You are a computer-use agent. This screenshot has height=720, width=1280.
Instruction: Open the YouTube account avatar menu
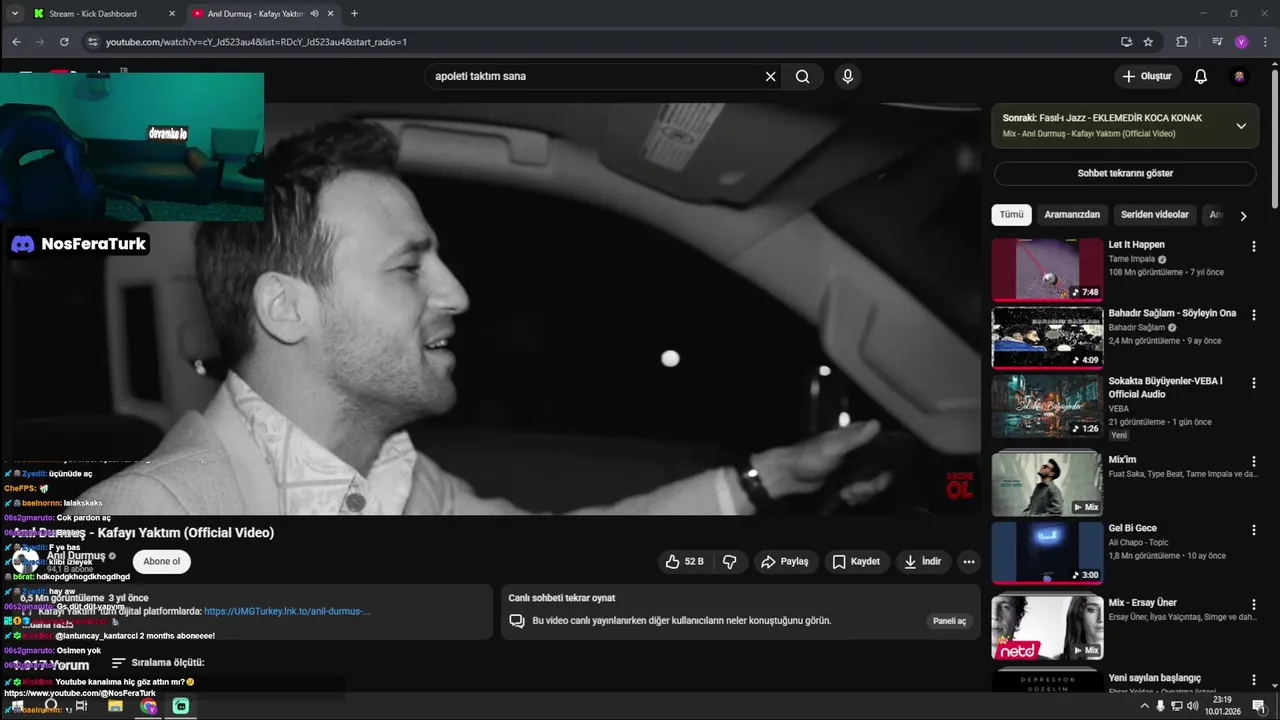pyautogui.click(x=1239, y=76)
